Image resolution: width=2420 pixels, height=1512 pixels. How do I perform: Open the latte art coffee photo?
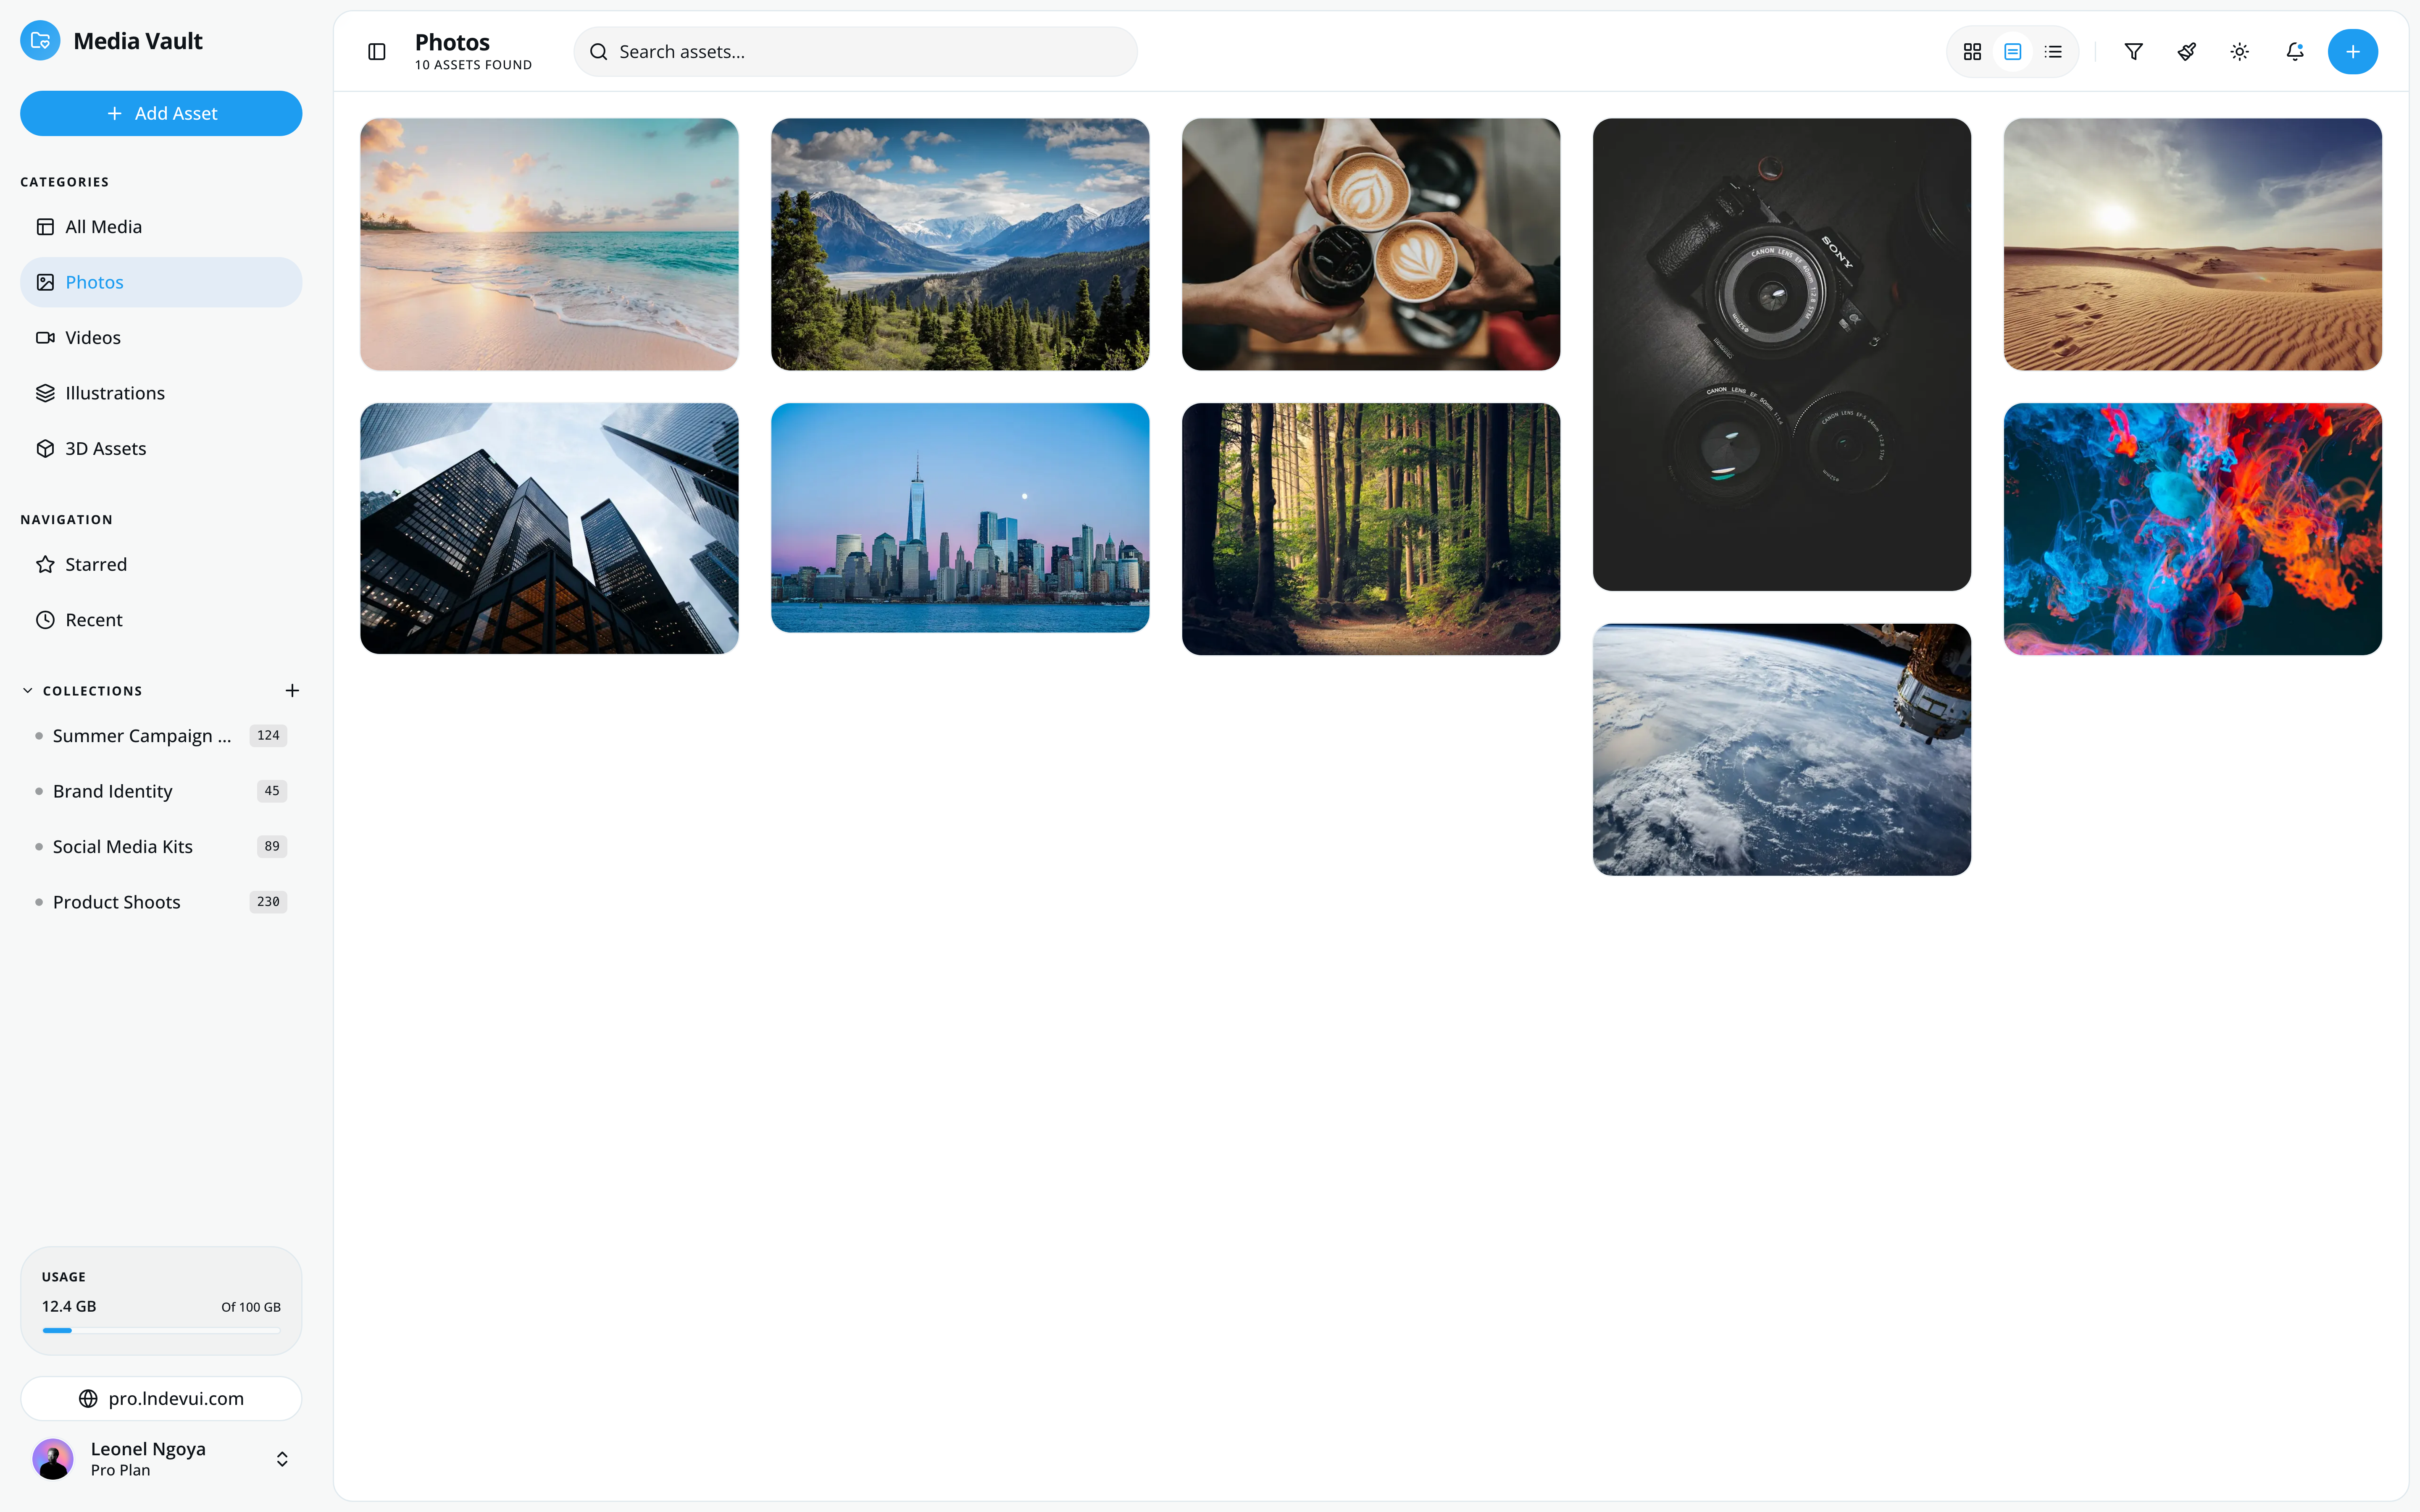point(1371,245)
